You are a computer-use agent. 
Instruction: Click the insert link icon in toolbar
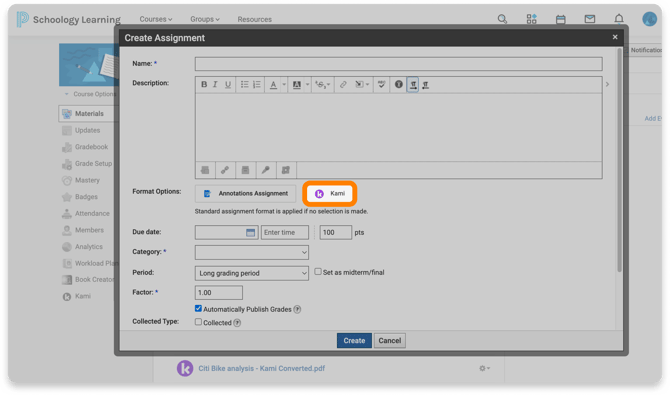point(343,85)
